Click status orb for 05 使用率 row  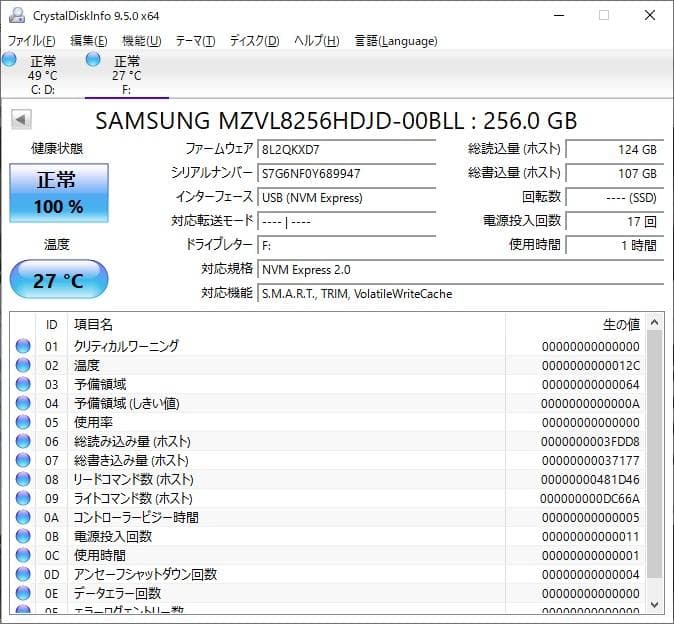[x=23, y=422]
